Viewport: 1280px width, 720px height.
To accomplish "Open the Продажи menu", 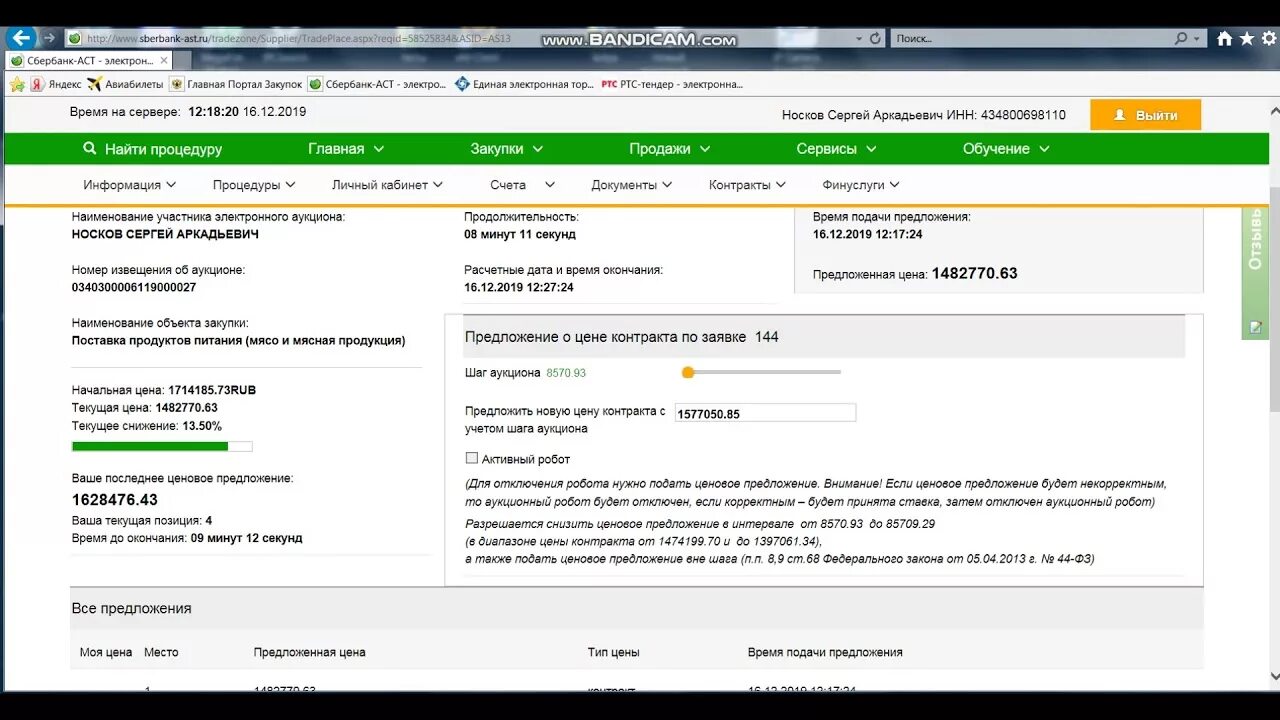I will [x=670, y=149].
